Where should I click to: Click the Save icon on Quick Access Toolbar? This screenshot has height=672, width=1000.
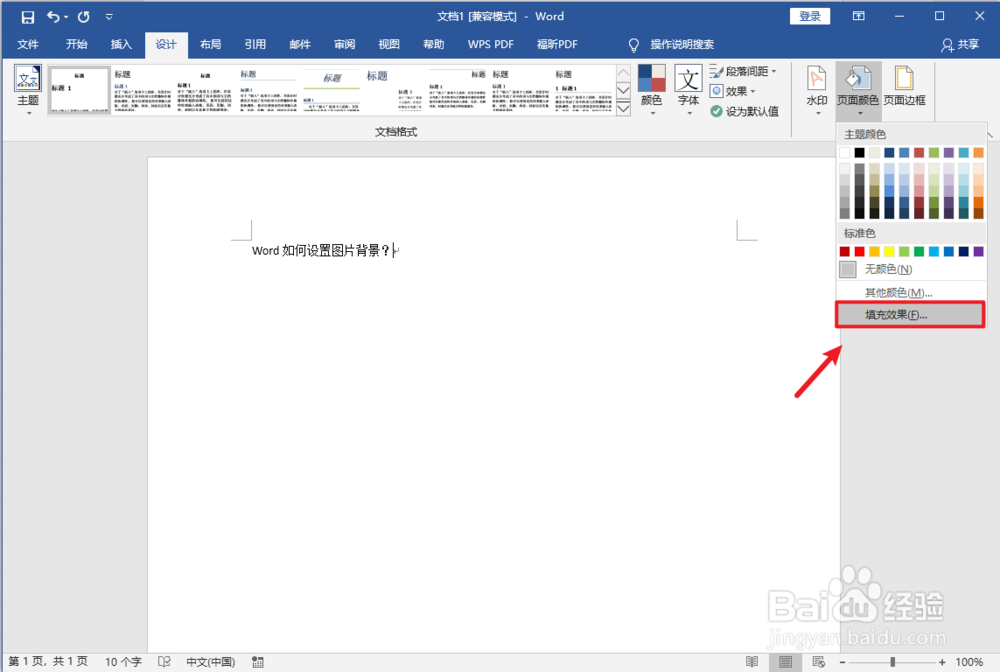pyautogui.click(x=26, y=16)
